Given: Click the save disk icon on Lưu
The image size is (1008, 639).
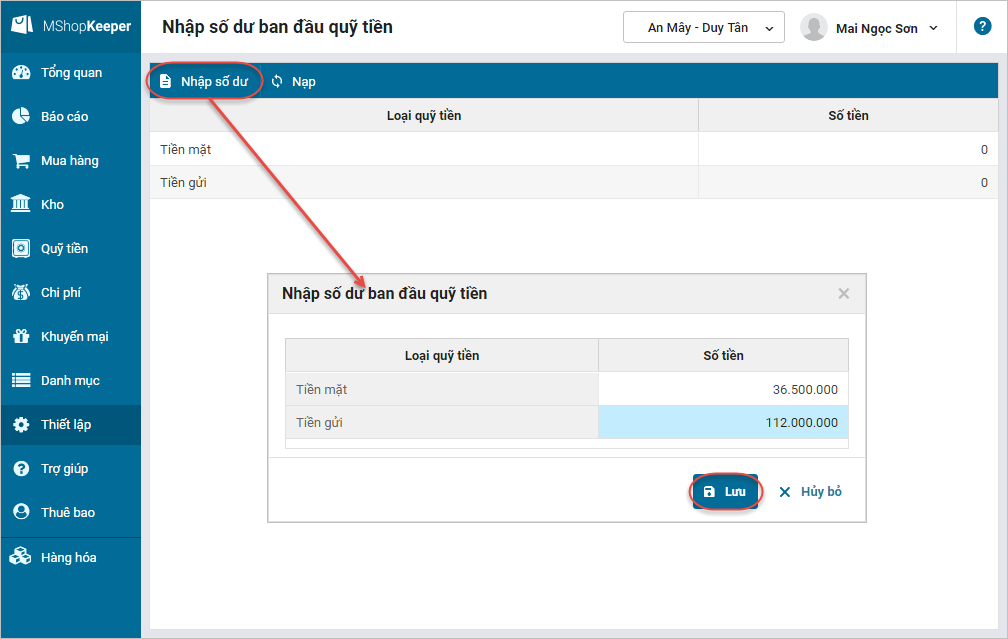Looking at the screenshot, I should point(709,492).
